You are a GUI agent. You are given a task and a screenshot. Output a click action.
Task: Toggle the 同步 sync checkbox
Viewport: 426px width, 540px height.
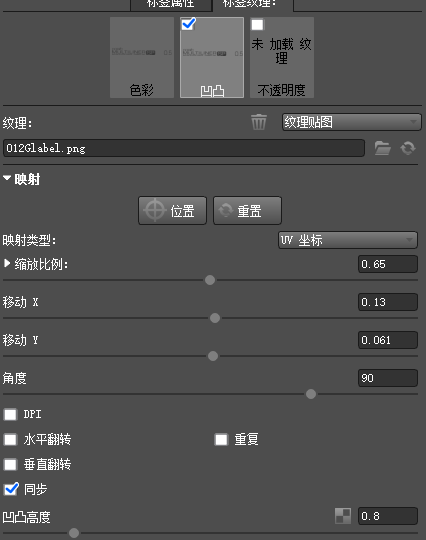[11, 489]
